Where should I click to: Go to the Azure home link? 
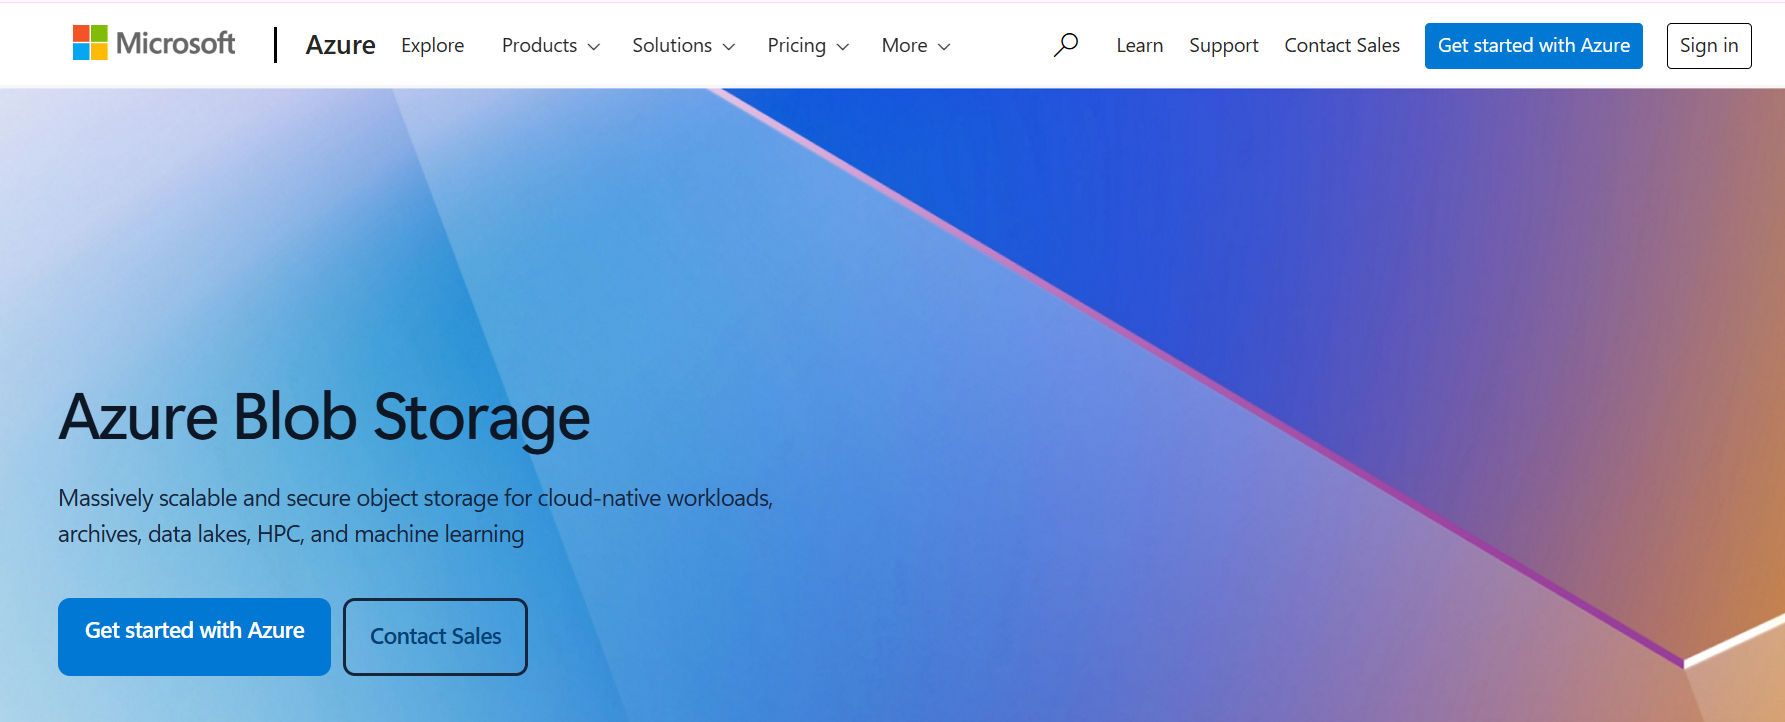coord(340,45)
